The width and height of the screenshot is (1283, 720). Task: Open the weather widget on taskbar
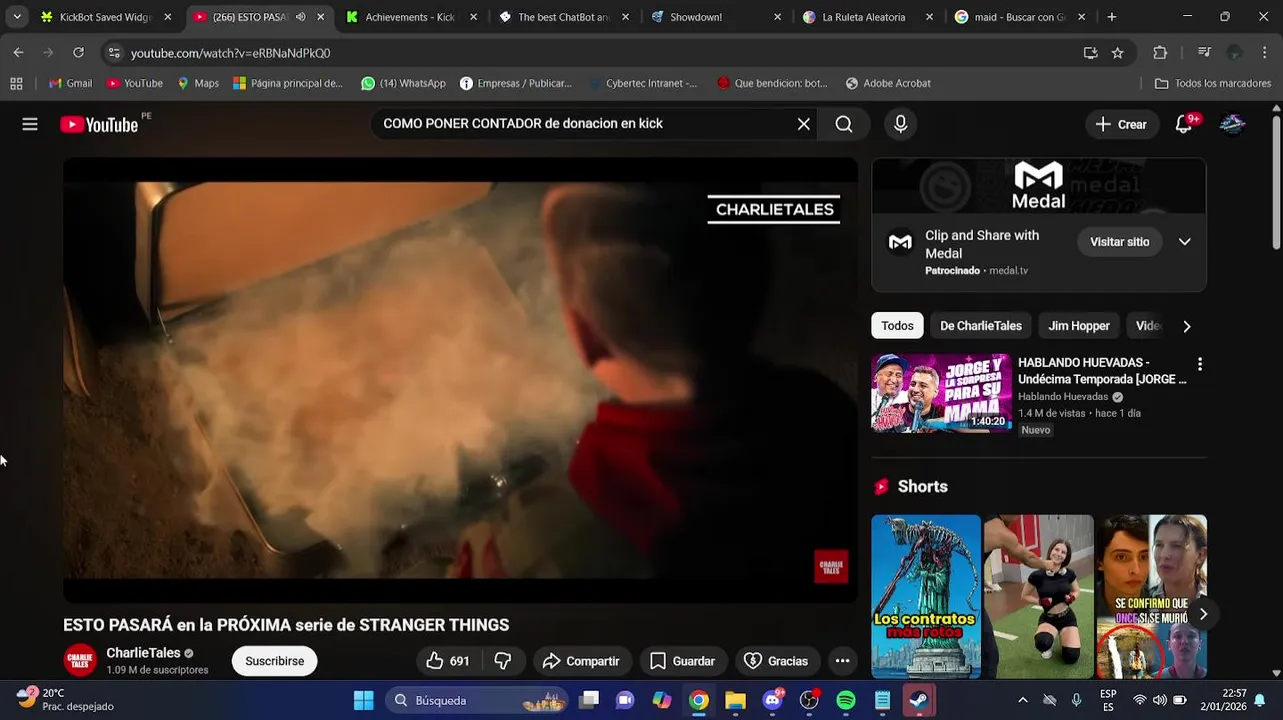pos(66,699)
